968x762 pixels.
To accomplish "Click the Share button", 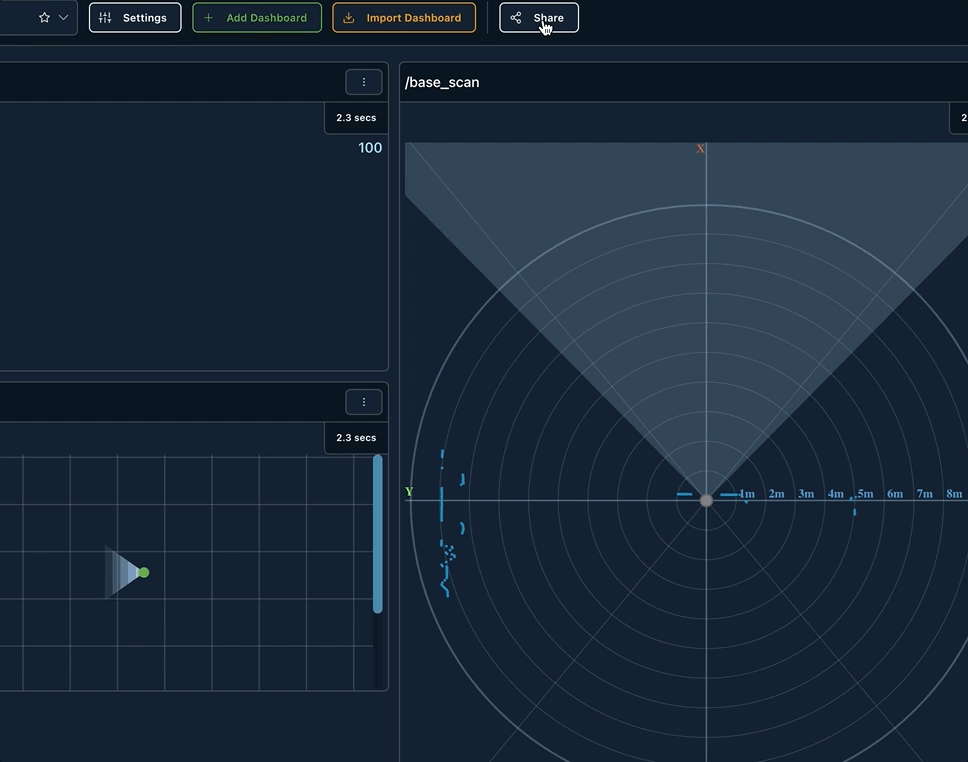I will click(x=539, y=17).
